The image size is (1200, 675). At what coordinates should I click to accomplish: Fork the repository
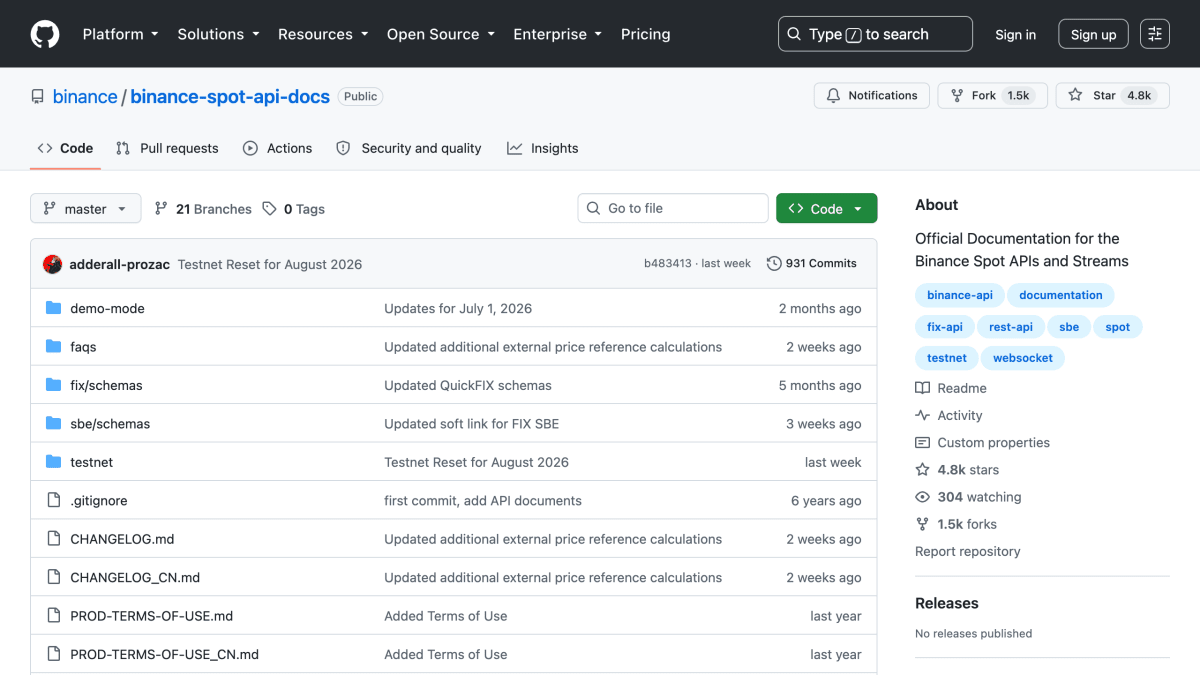coord(992,96)
